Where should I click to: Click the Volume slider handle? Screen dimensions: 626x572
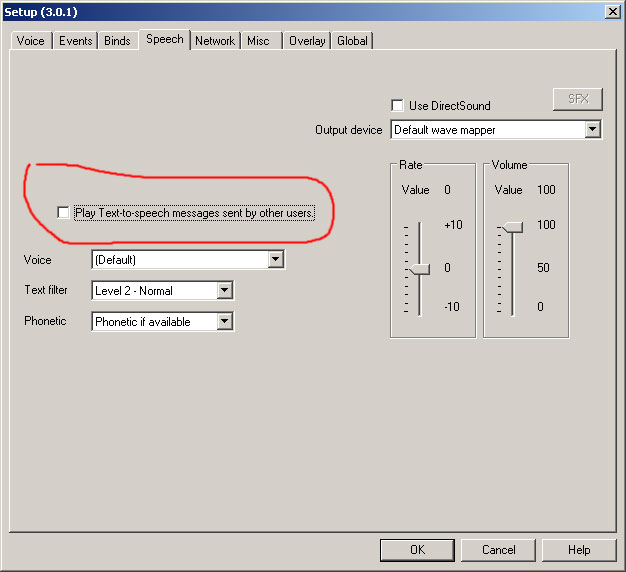[512, 227]
